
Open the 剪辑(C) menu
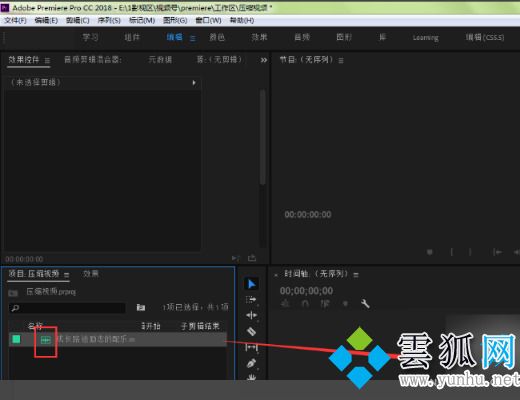[x=78, y=20]
